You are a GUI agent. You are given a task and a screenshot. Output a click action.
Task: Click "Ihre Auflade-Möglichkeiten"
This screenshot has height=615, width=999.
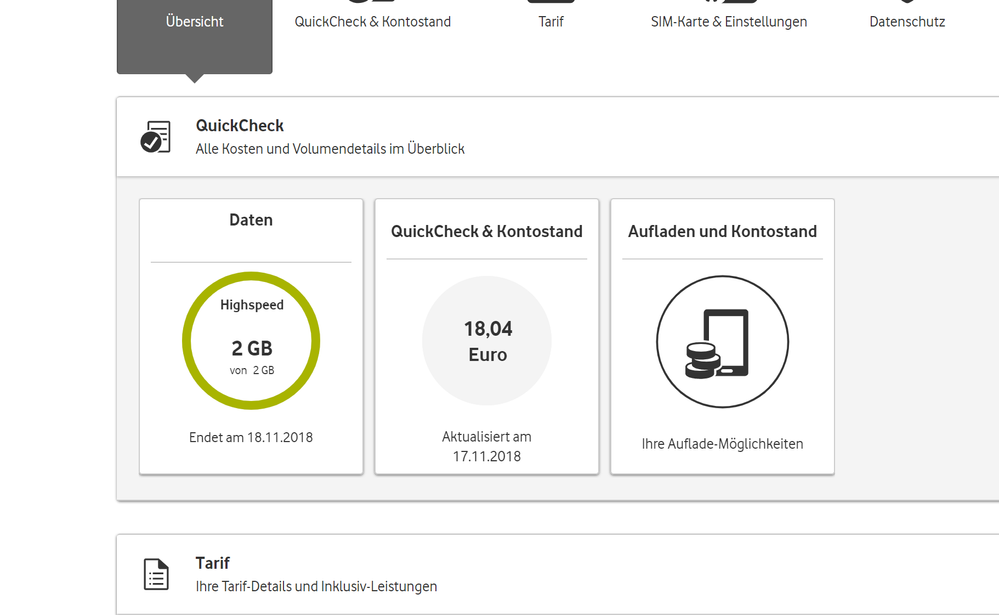click(722, 443)
